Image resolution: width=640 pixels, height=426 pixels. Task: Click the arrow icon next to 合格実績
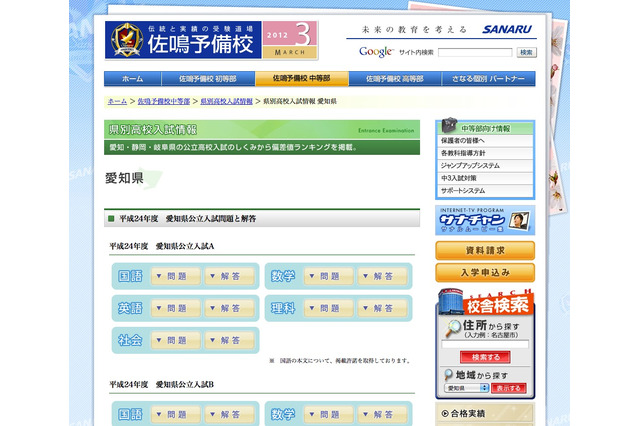pyautogui.click(x=445, y=414)
